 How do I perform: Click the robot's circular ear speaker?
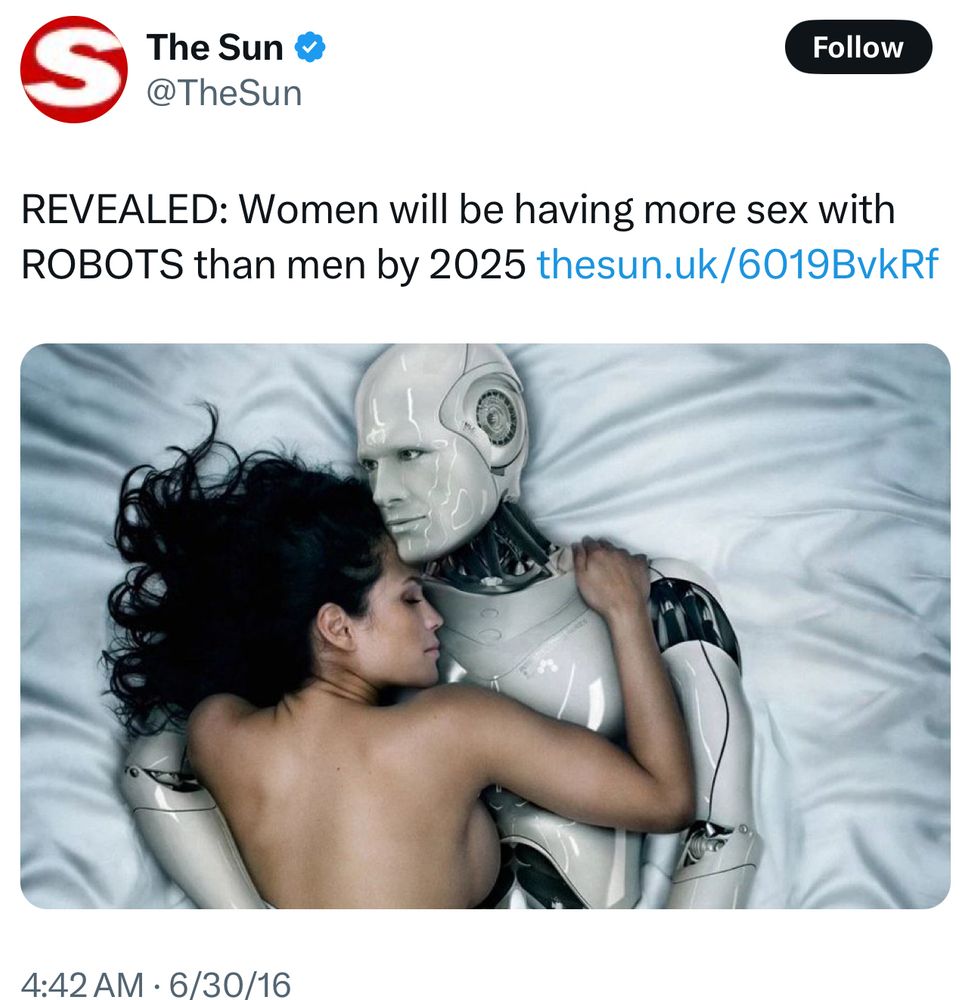click(495, 416)
